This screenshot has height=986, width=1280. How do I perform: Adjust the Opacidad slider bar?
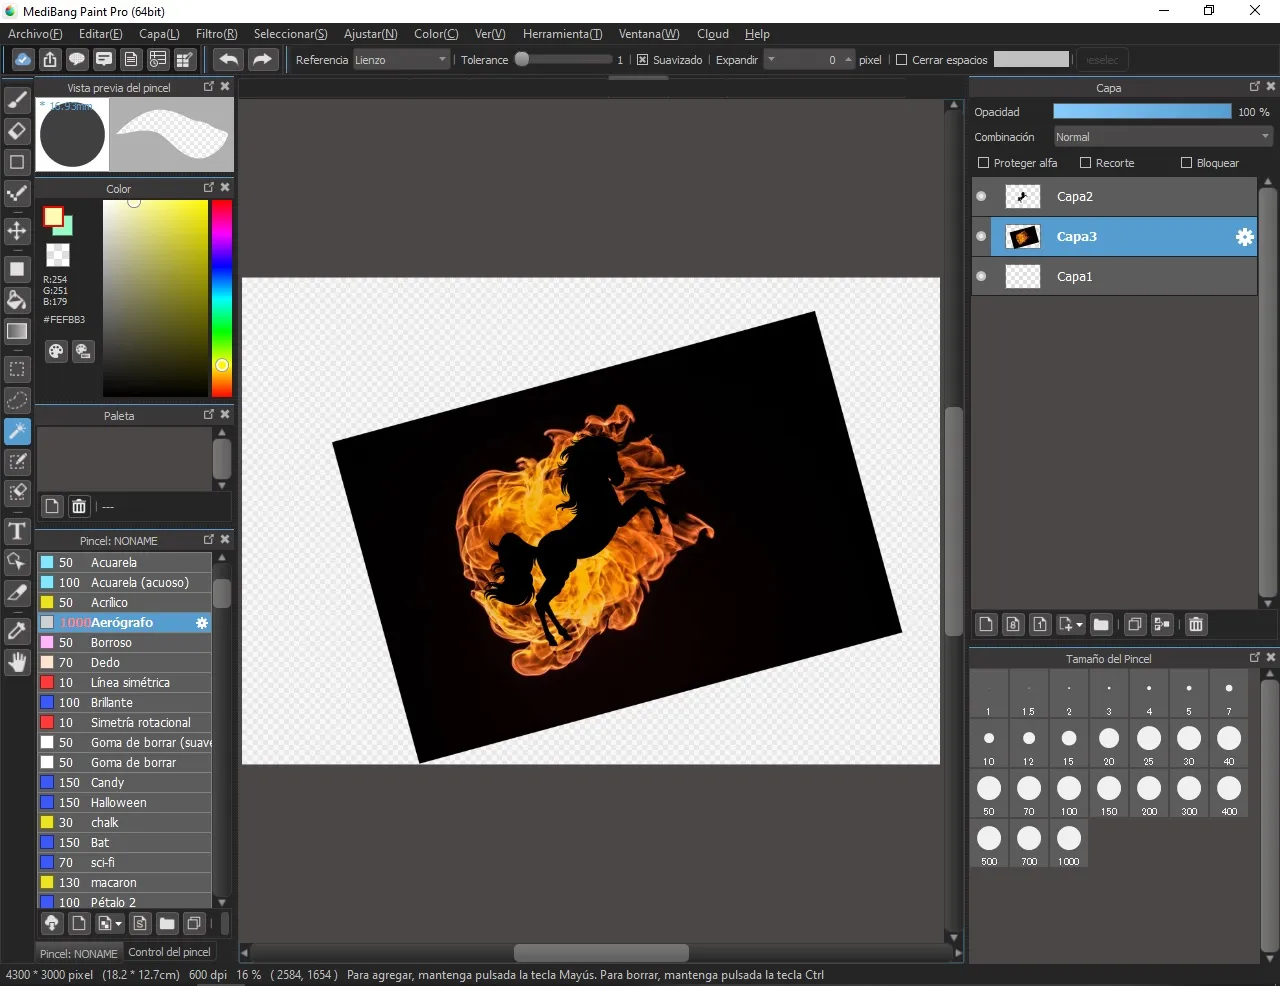[x=1142, y=112]
